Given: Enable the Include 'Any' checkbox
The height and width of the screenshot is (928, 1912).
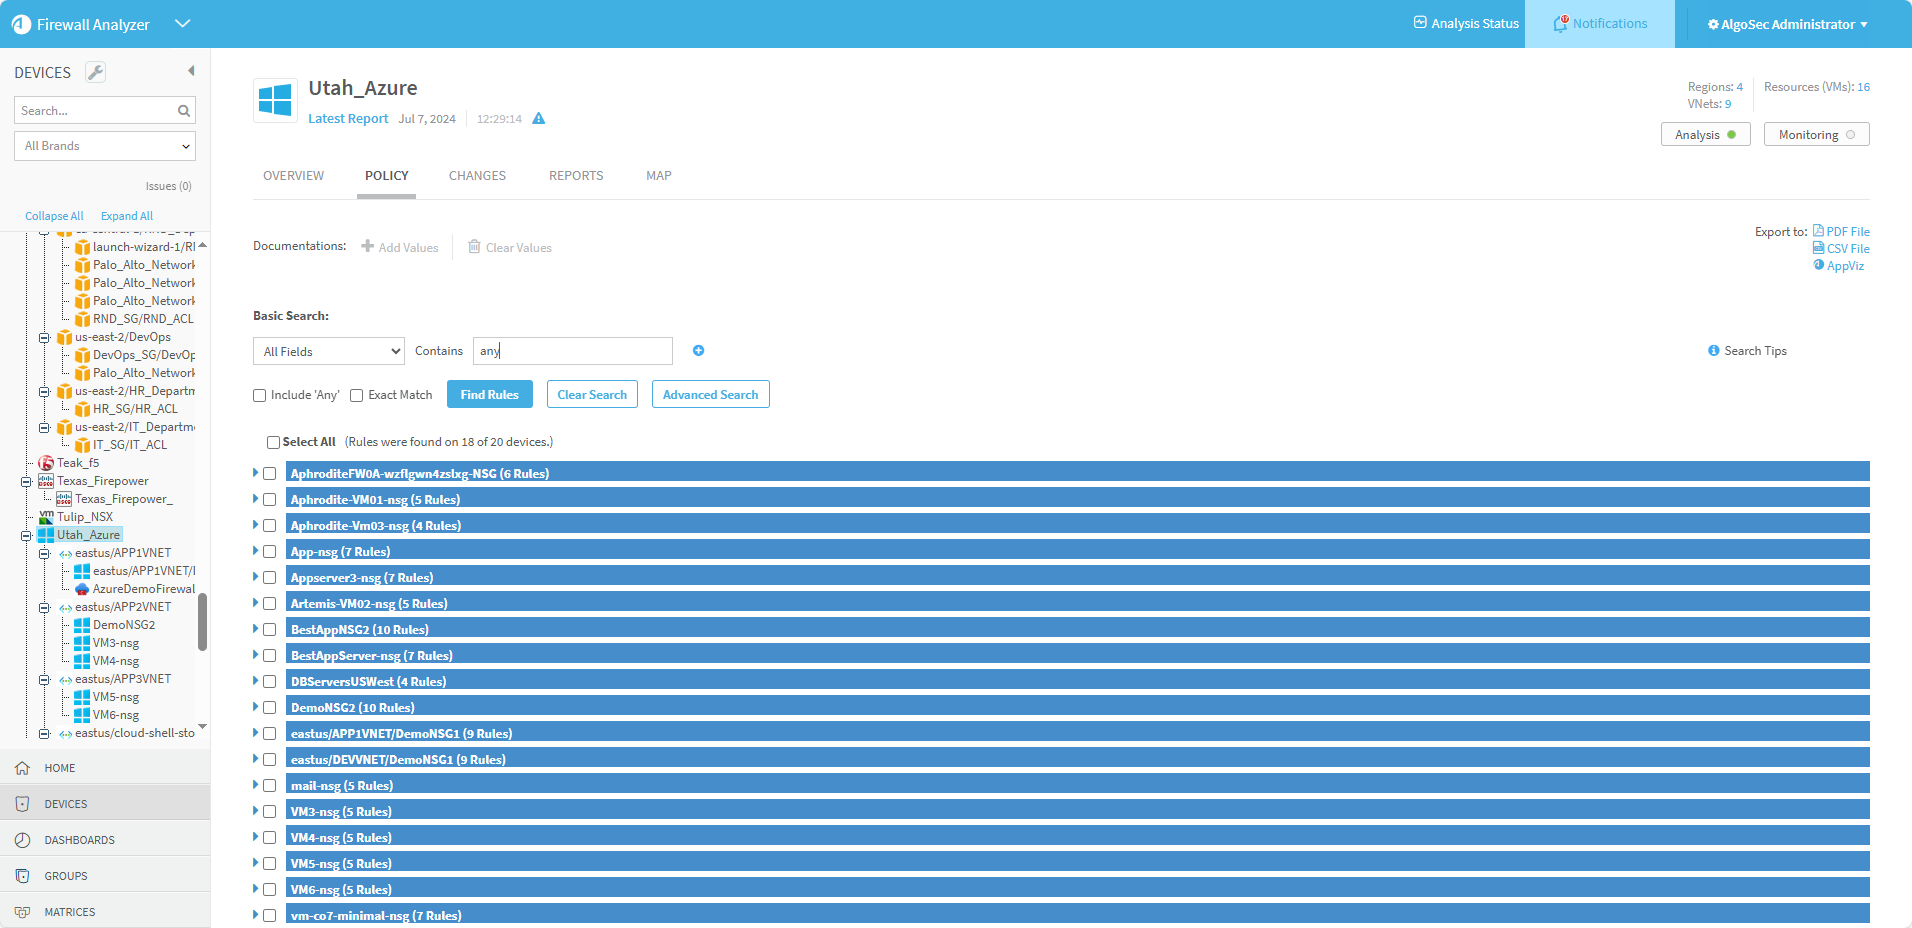Looking at the screenshot, I should (260, 396).
